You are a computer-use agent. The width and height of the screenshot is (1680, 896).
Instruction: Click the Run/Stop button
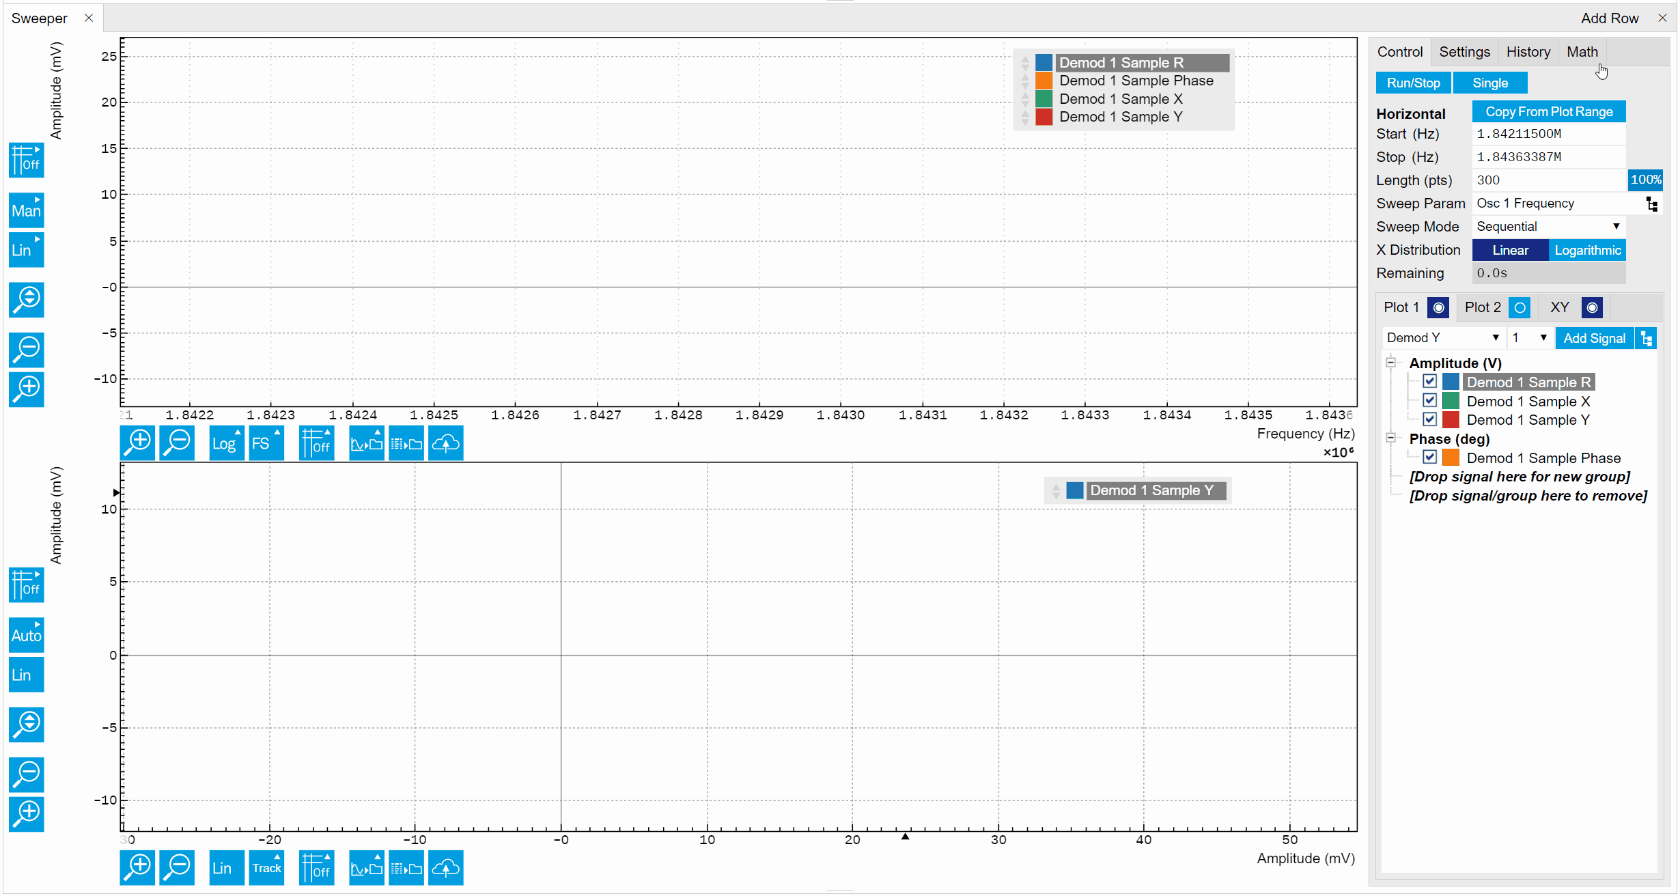coord(1413,83)
